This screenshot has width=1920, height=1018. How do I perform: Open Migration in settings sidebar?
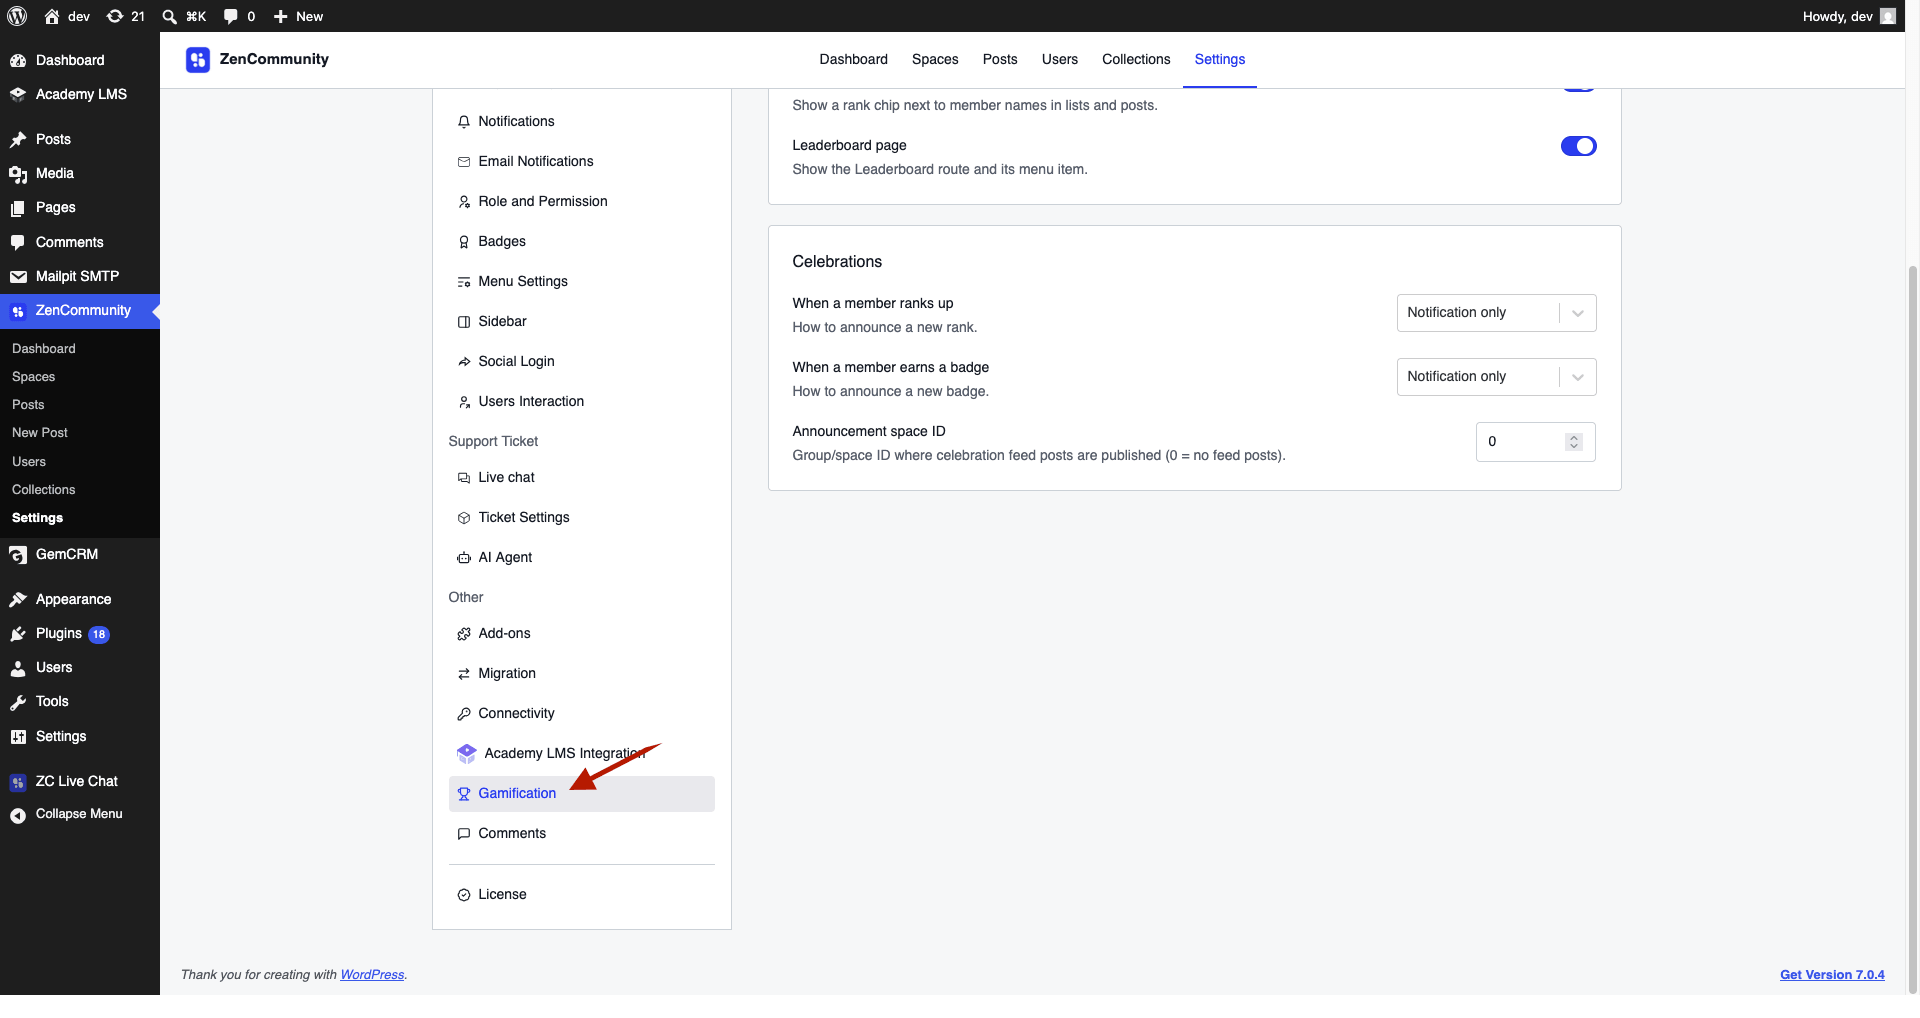click(582, 674)
